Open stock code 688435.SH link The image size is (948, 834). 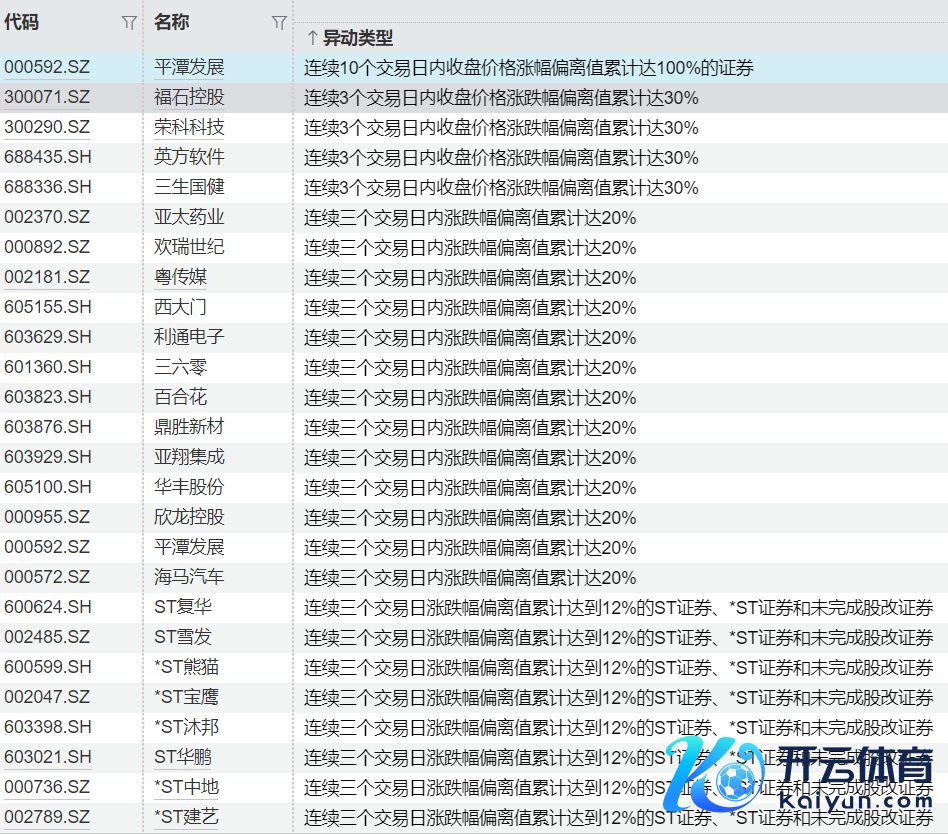coord(47,158)
